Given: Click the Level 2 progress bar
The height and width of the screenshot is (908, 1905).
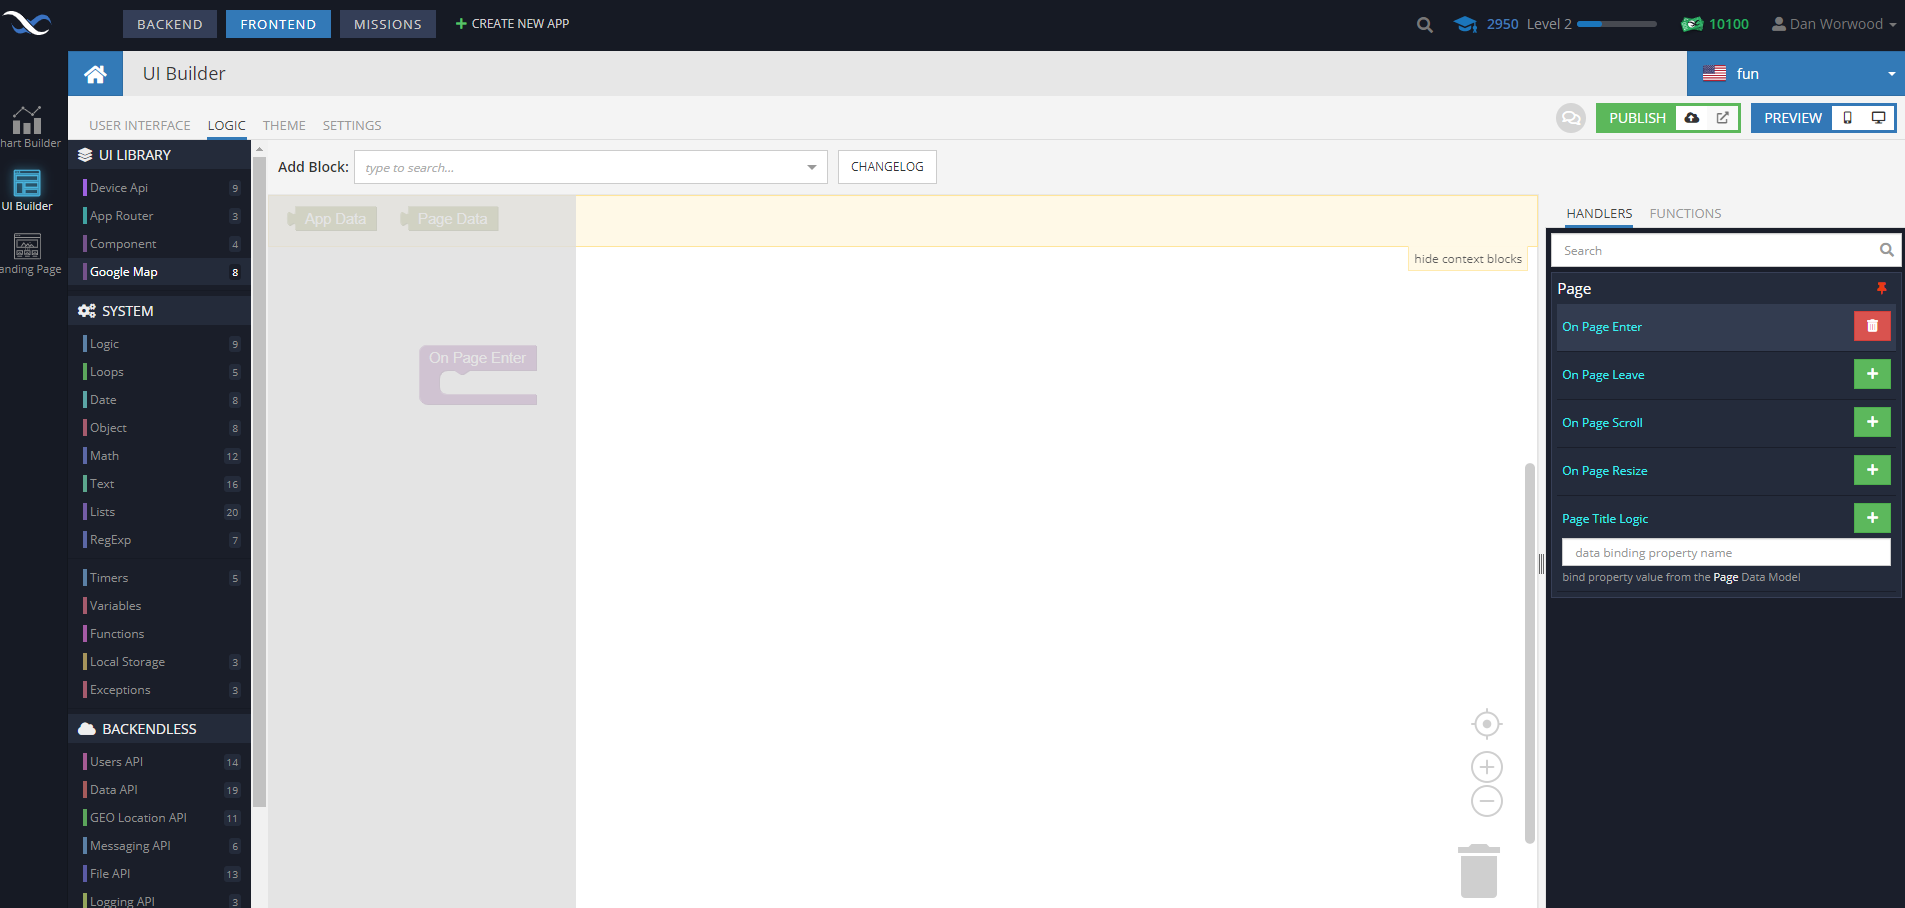Looking at the screenshot, I should click(x=1617, y=24).
